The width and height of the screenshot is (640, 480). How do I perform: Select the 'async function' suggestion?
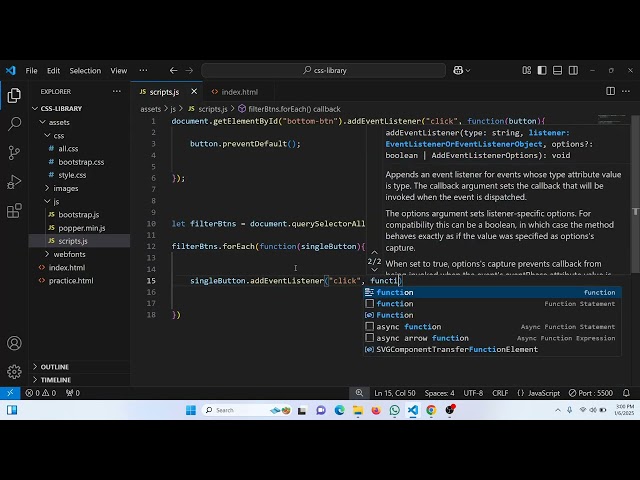pyautogui.click(x=492, y=327)
